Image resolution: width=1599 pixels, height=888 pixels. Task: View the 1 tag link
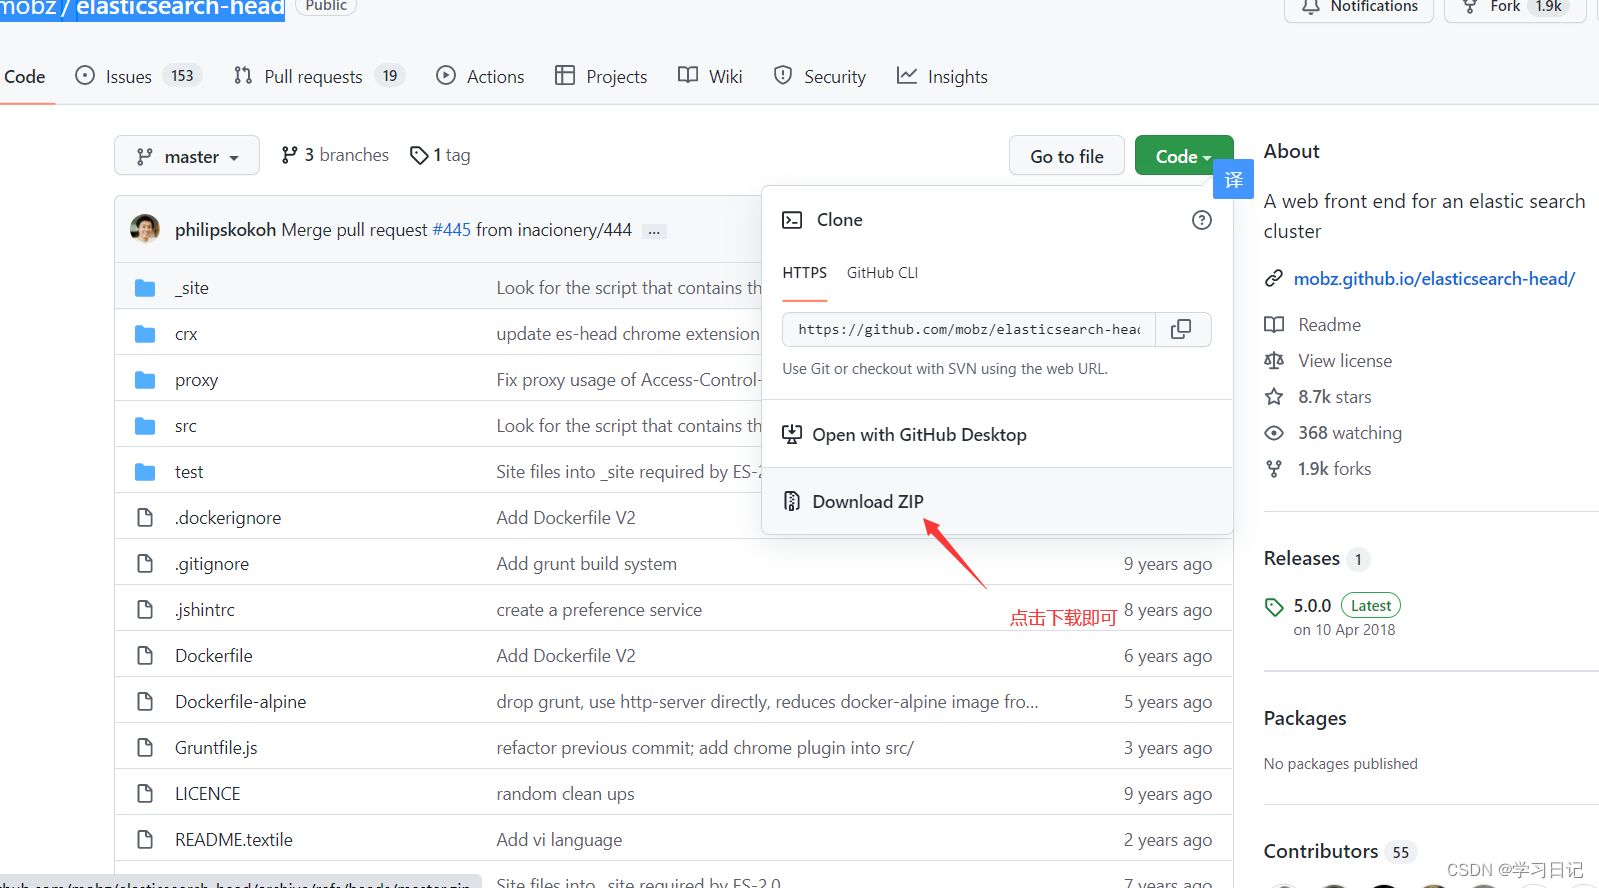[440, 155]
